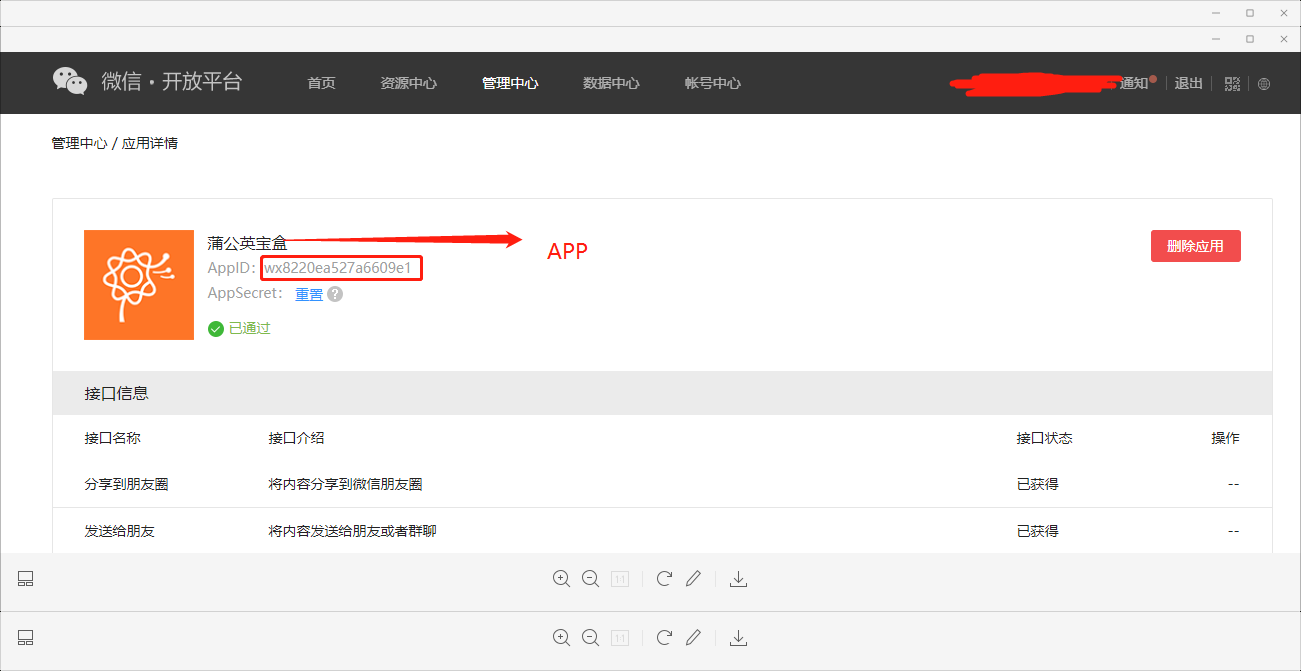Click the pencil edit icon in lower toolbar
This screenshot has height=671, width=1301.
point(693,638)
